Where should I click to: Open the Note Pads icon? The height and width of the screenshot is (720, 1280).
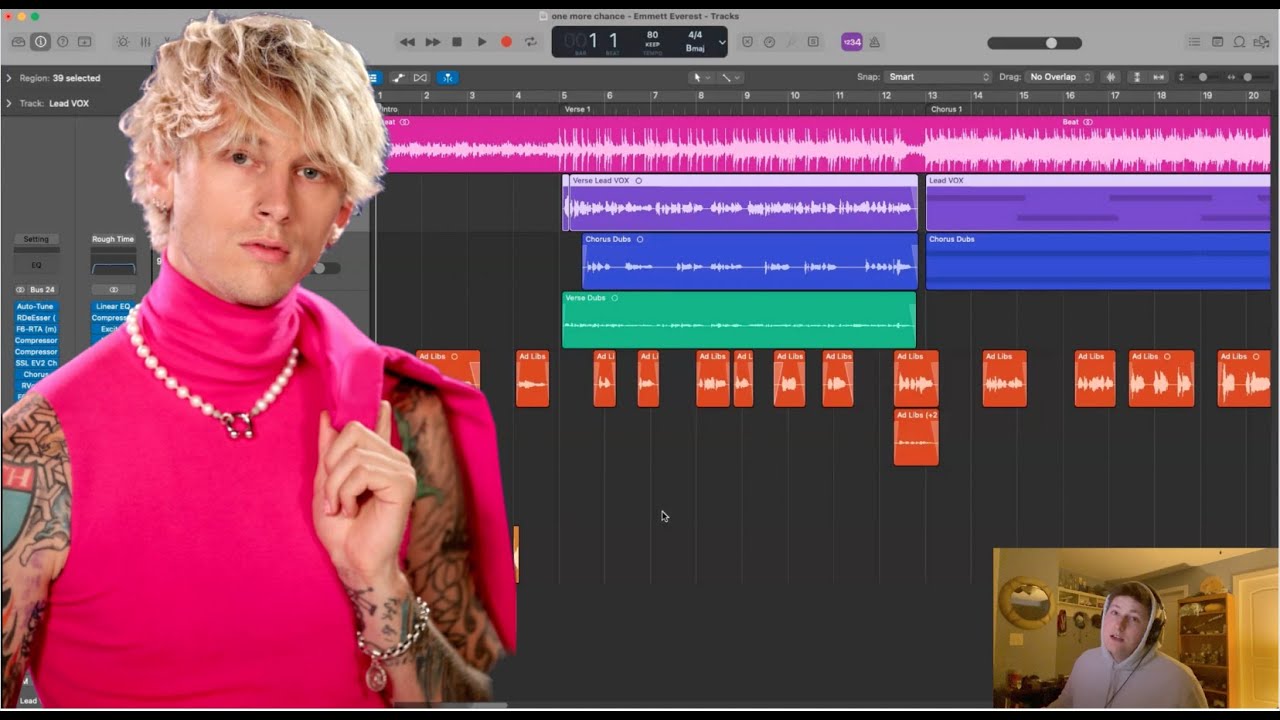pos(1217,42)
